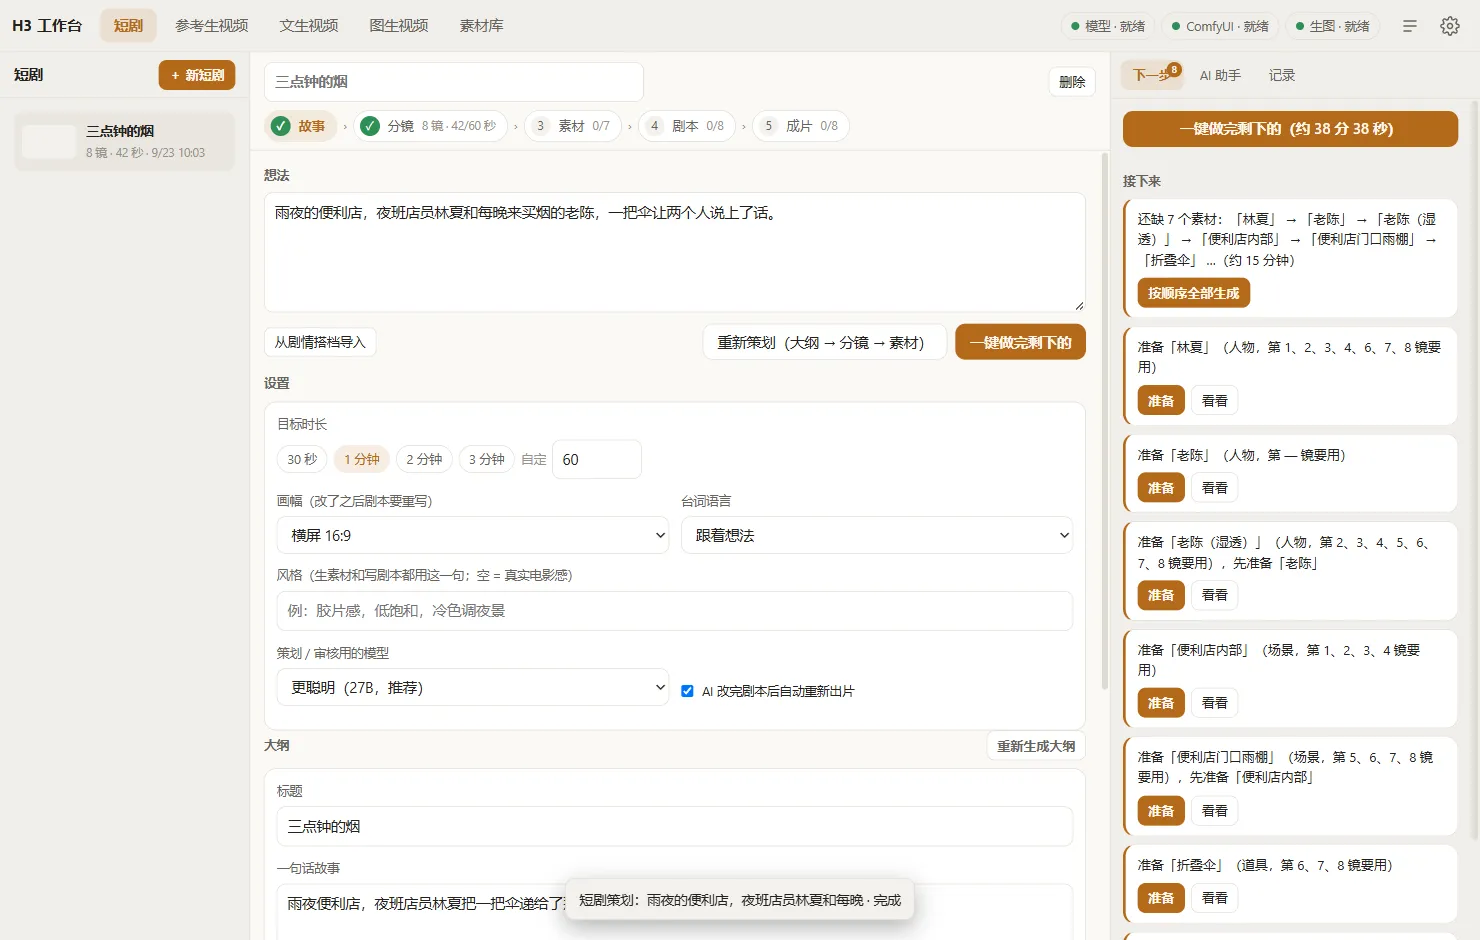Switch to the AI 助手 tab
Viewport: 1480px width, 940px height.
point(1220,75)
